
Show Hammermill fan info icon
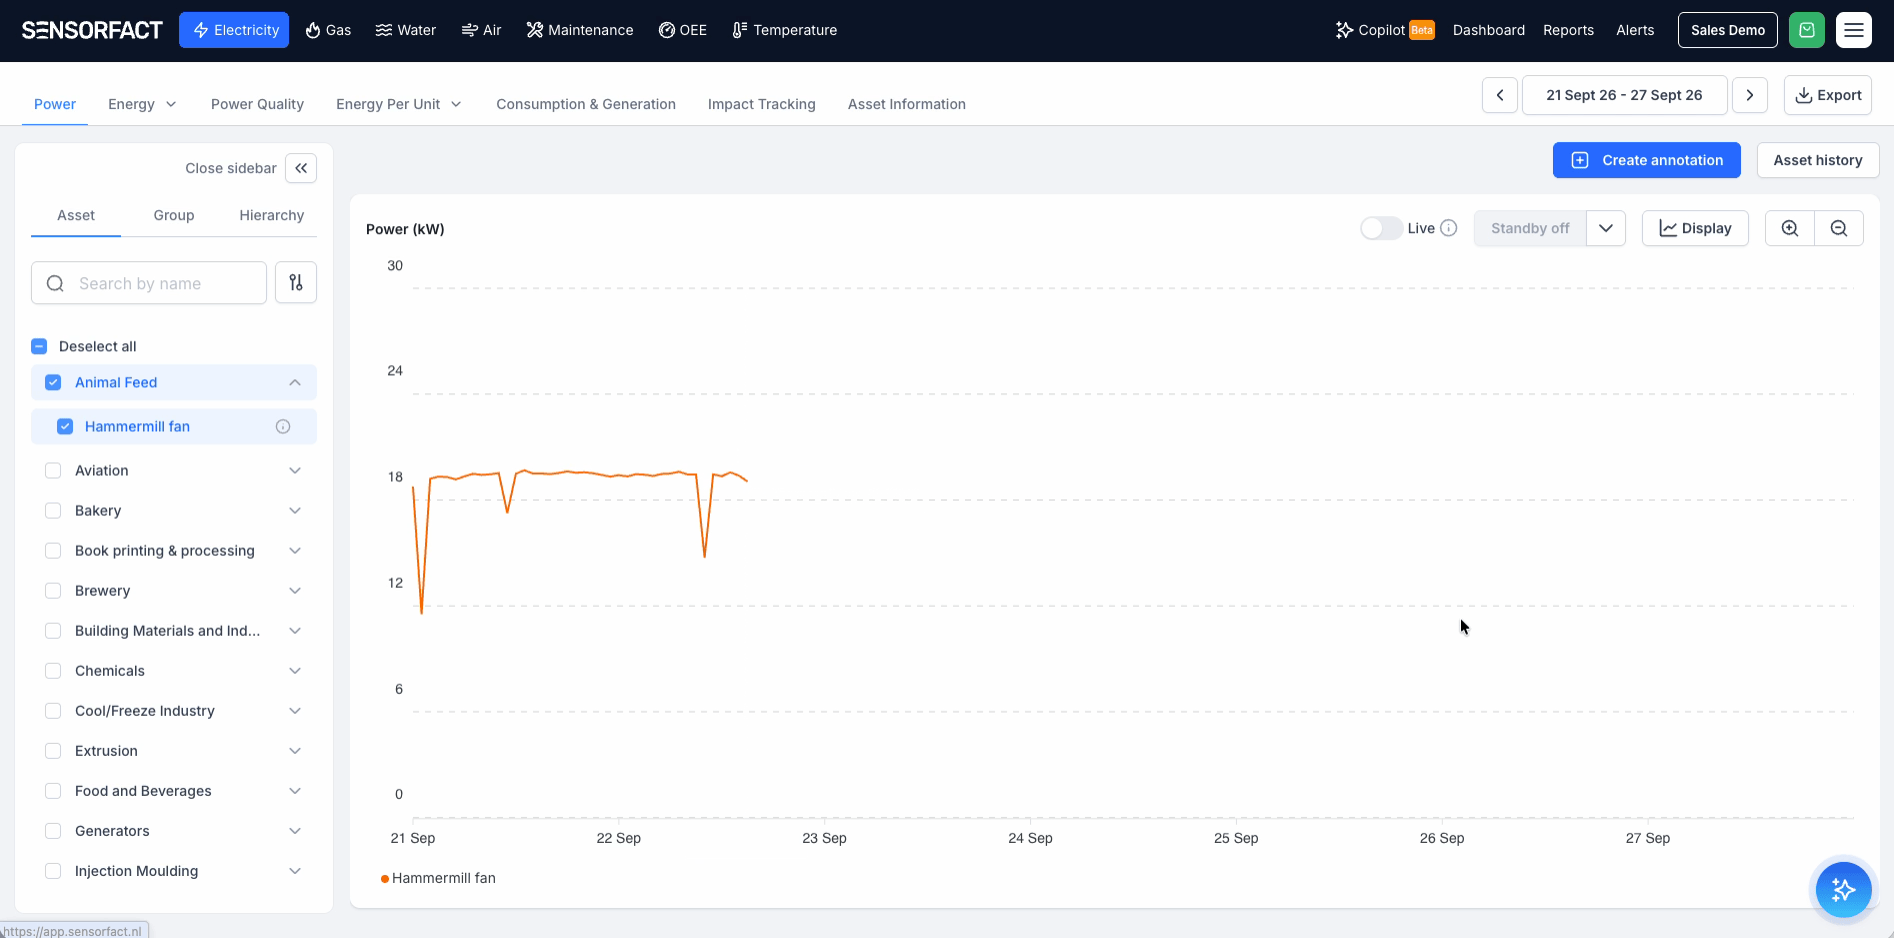coord(283,426)
